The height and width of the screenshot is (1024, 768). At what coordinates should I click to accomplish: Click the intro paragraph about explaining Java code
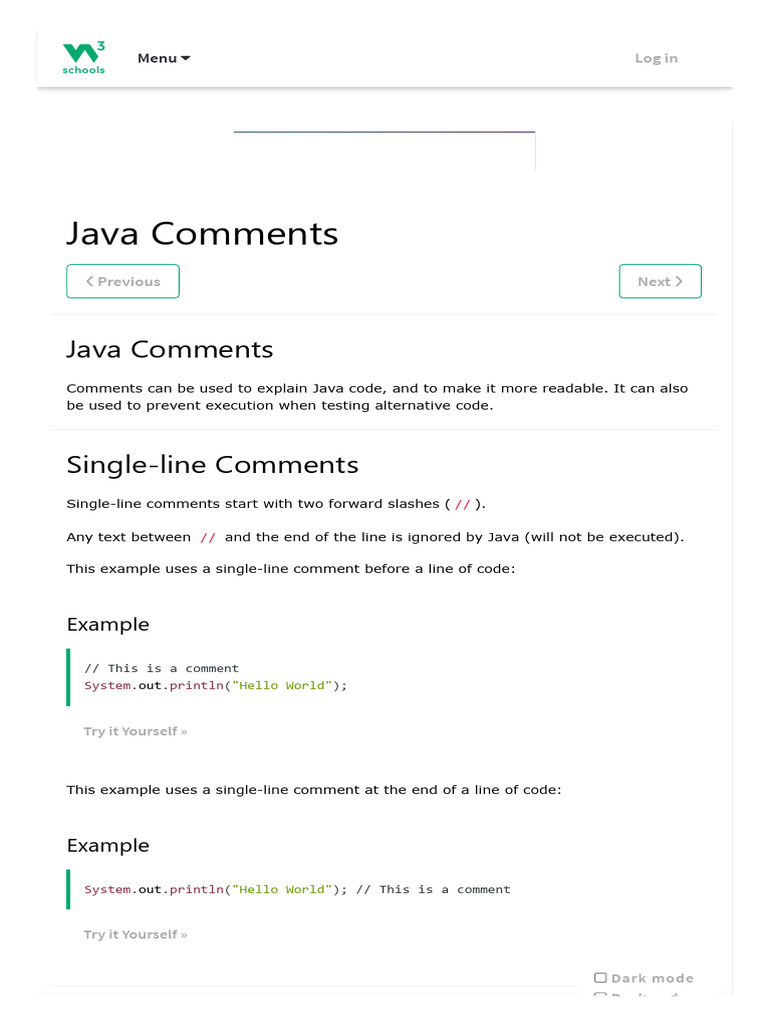point(377,397)
